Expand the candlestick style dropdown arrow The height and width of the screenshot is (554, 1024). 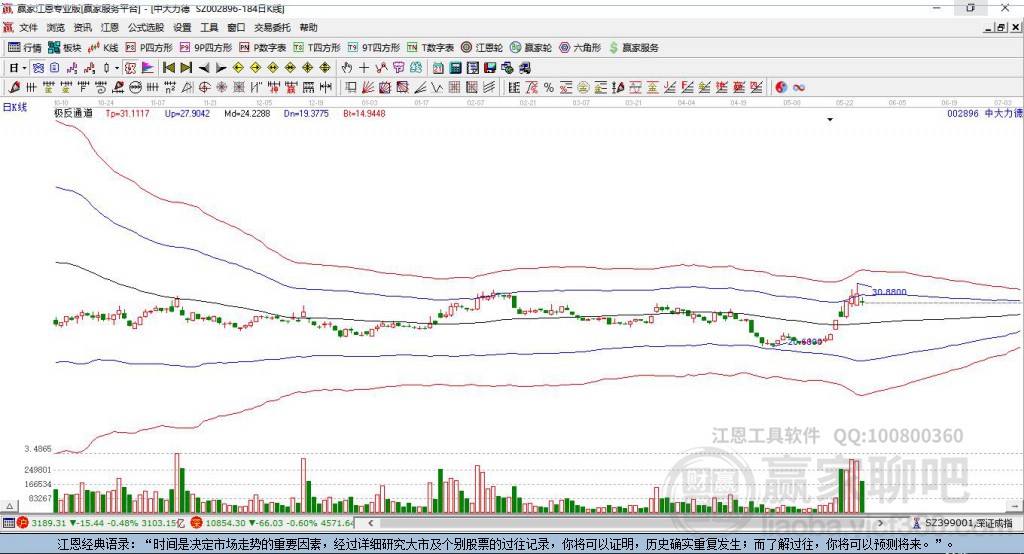point(117,68)
